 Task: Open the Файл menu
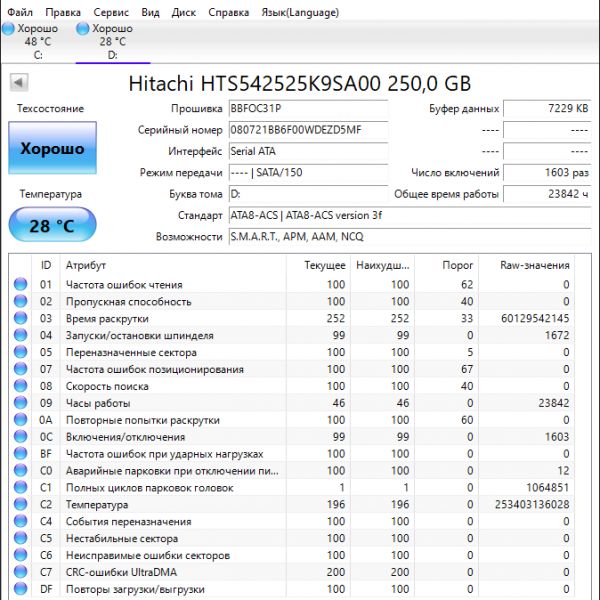pos(20,12)
